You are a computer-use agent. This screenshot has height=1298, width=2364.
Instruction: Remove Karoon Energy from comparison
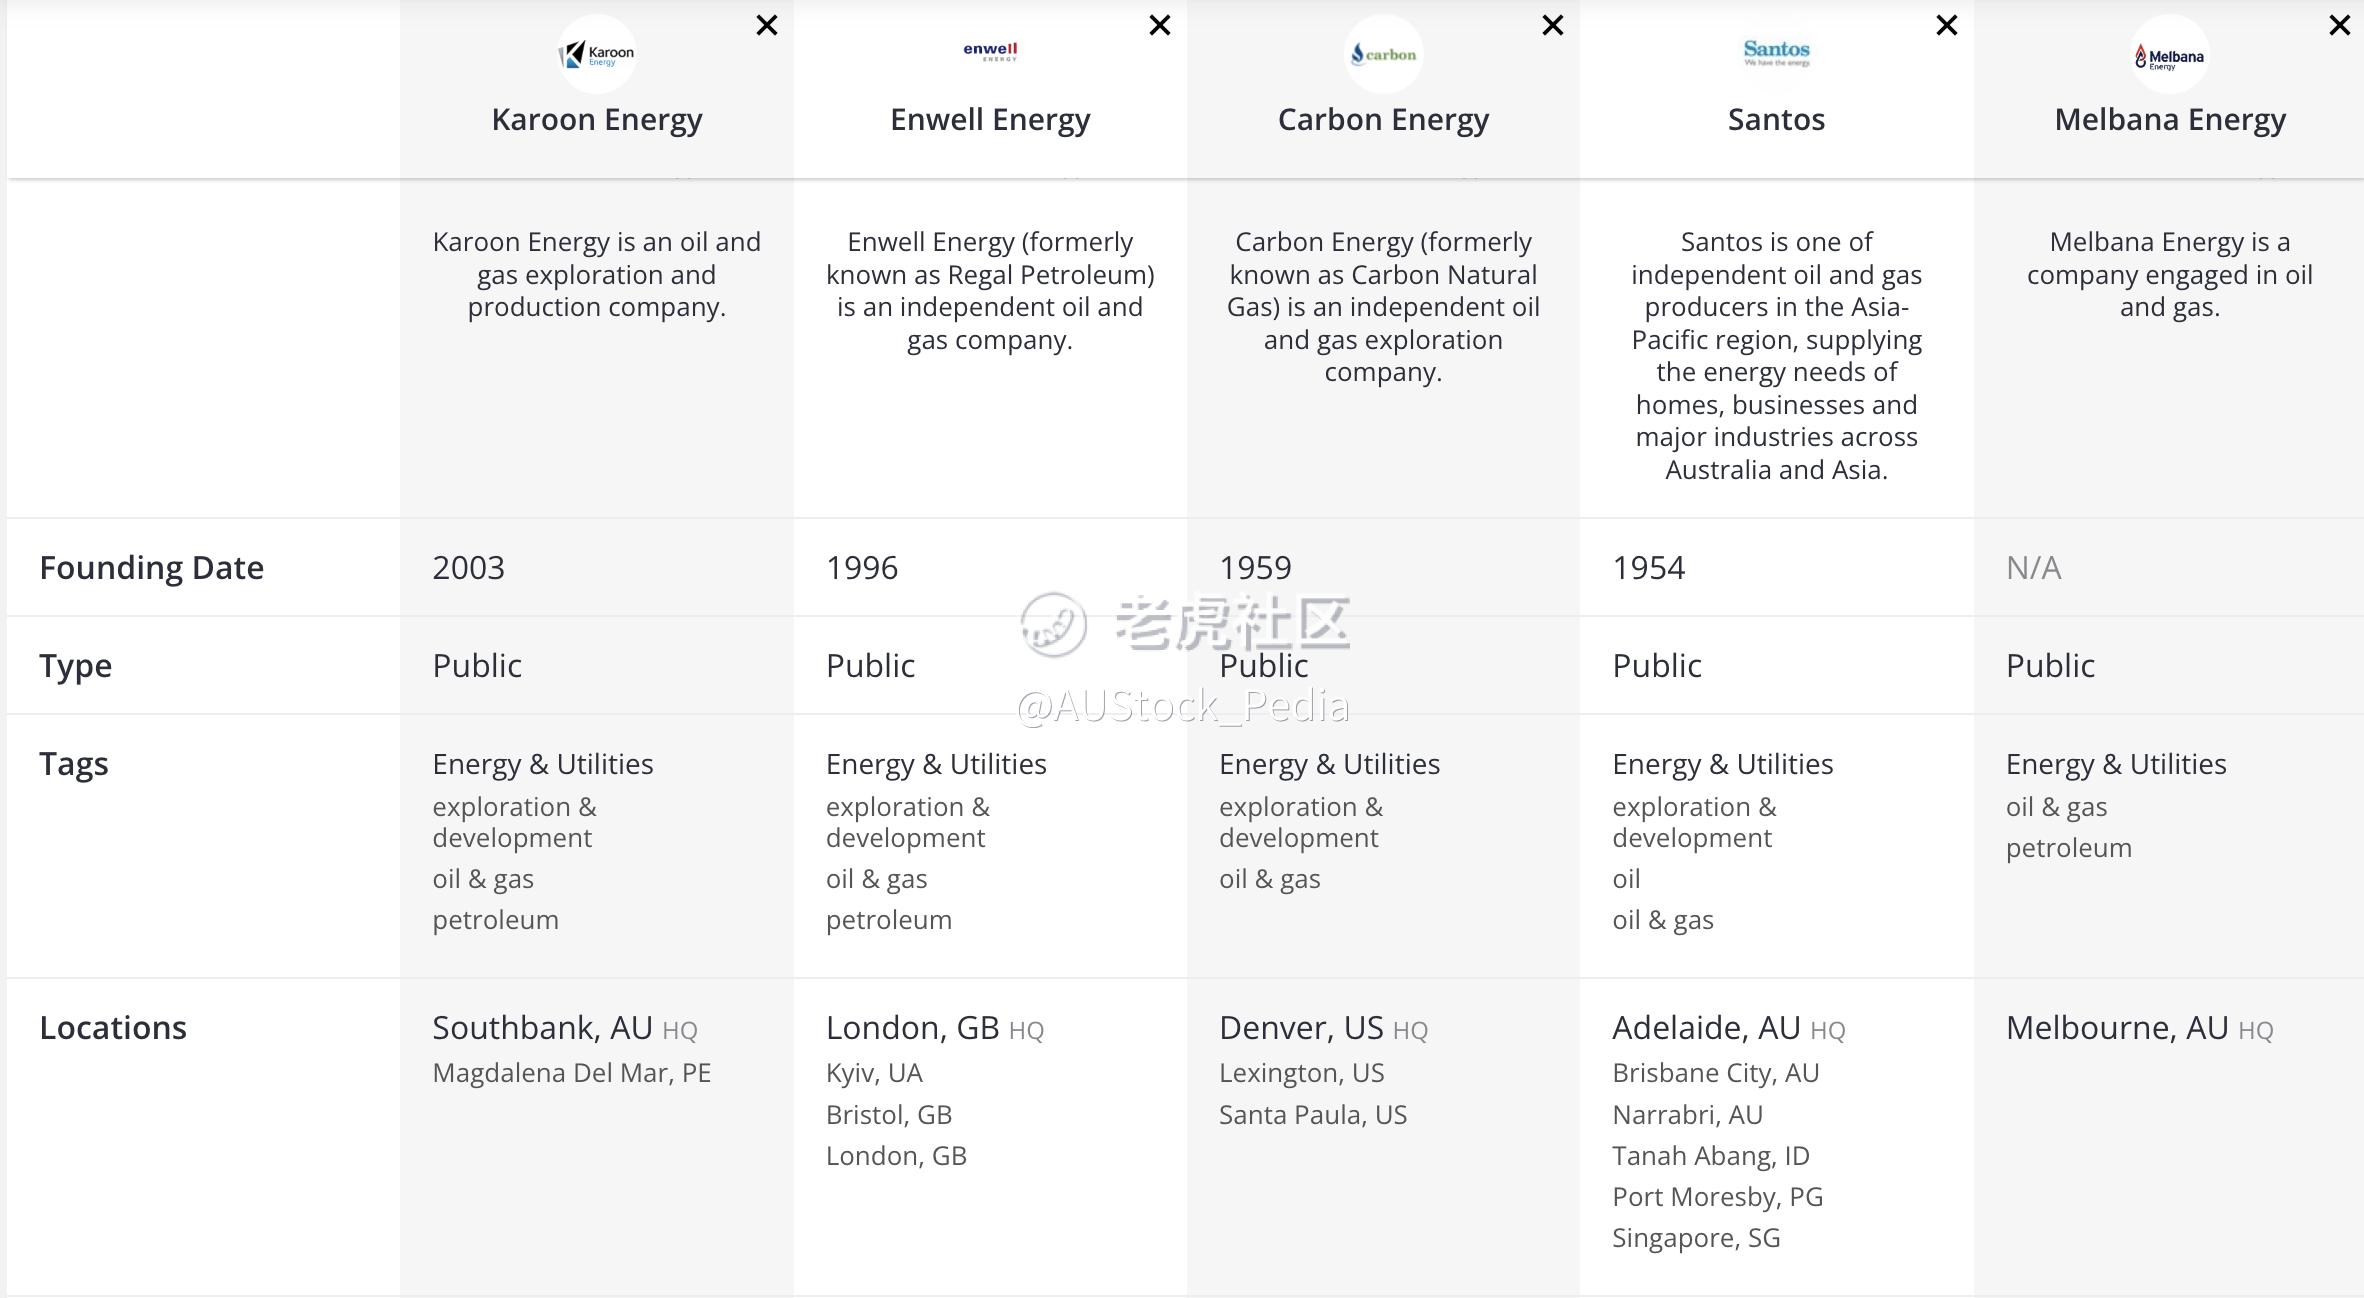pyautogui.click(x=767, y=25)
